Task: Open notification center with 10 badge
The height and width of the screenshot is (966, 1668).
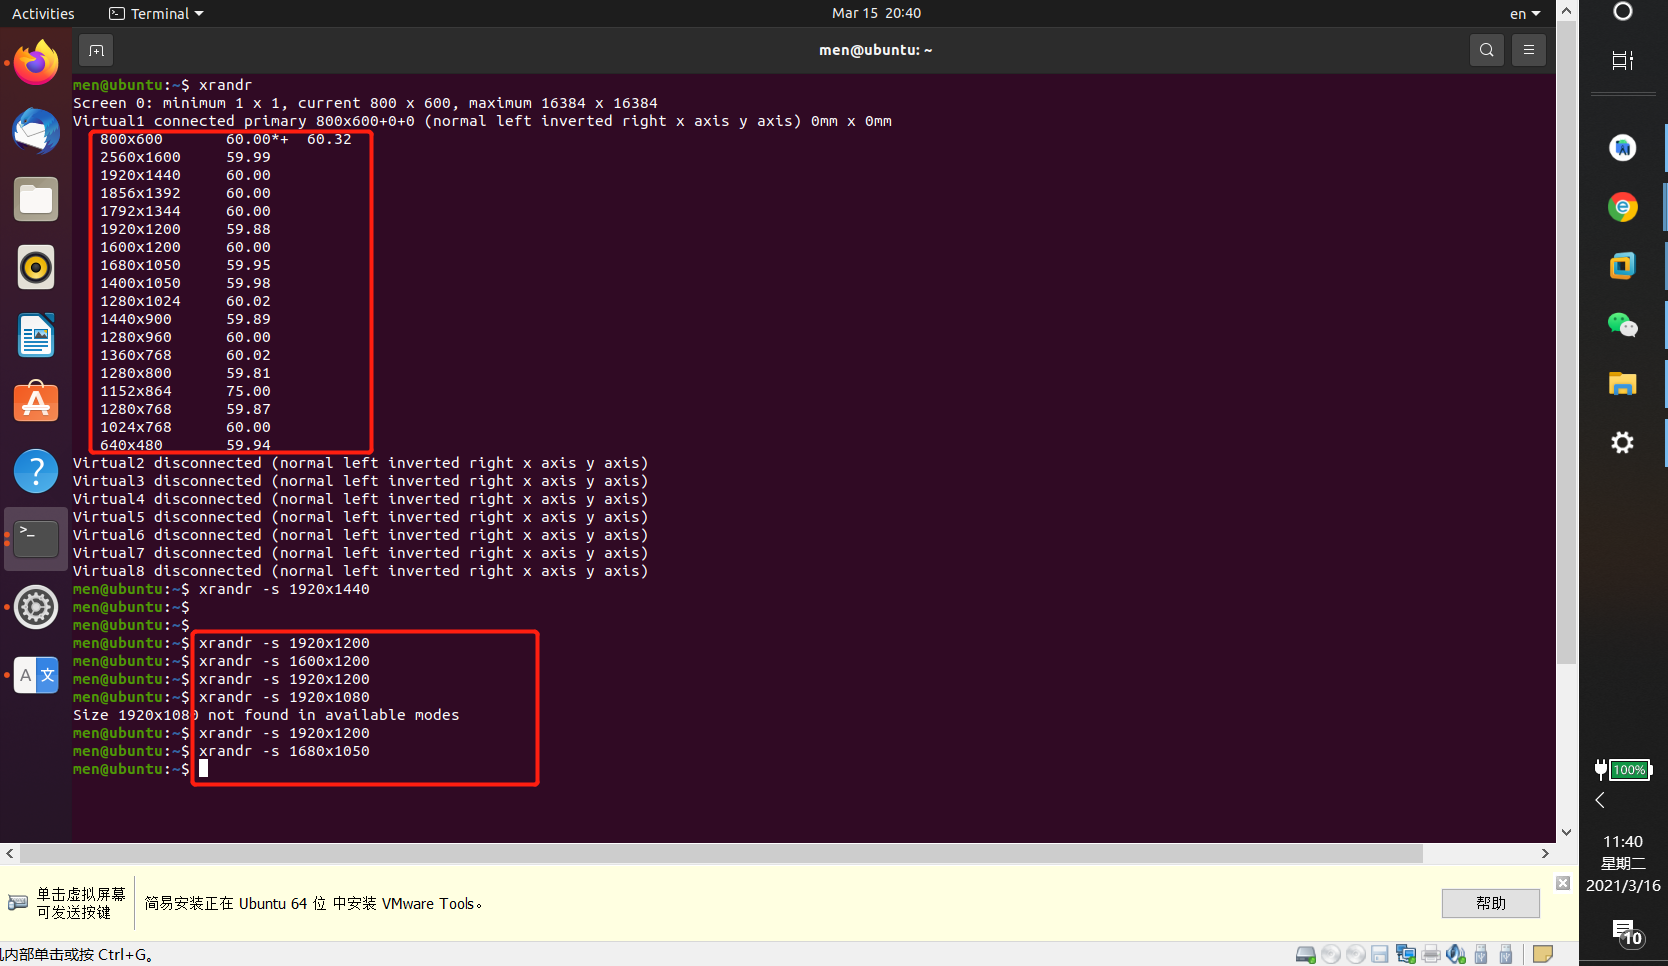Action: (x=1626, y=933)
